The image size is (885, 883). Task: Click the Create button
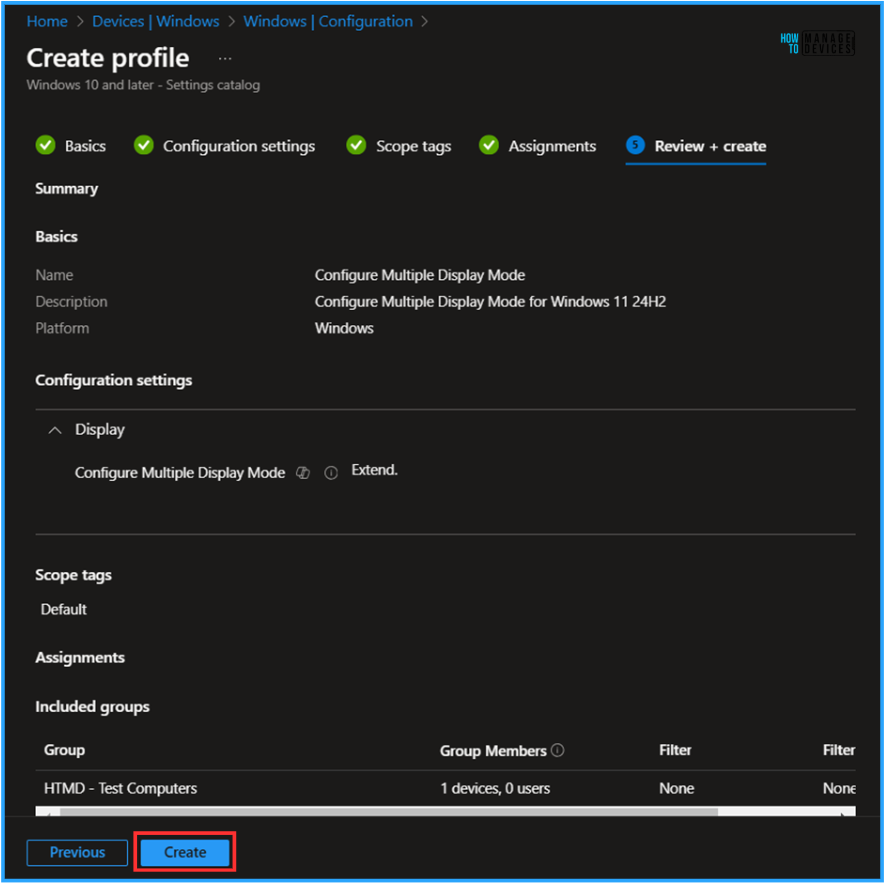click(185, 851)
